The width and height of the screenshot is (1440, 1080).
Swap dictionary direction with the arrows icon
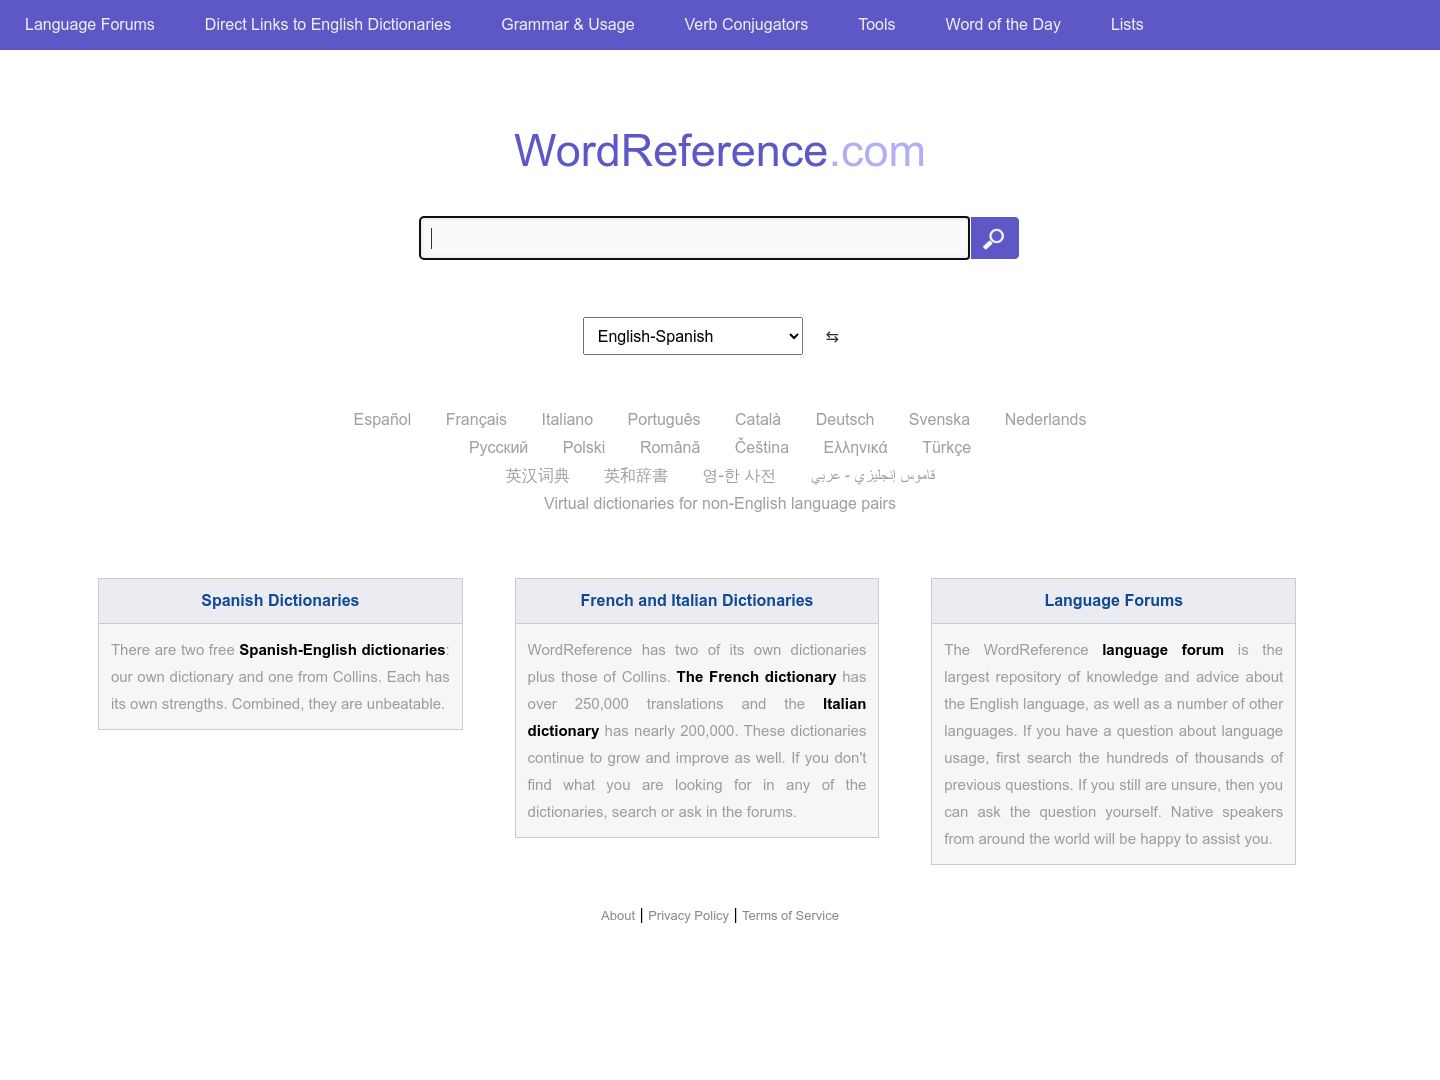pyautogui.click(x=832, y=337)
